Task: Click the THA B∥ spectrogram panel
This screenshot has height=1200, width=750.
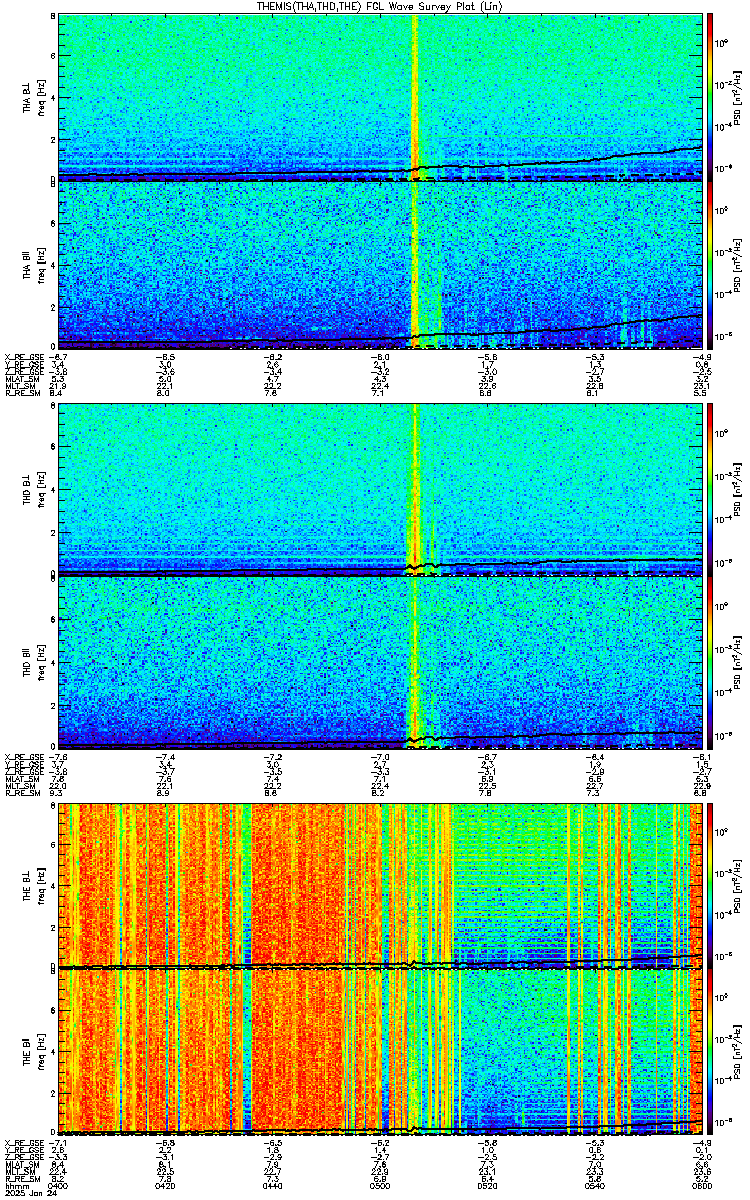Action: 380,265
